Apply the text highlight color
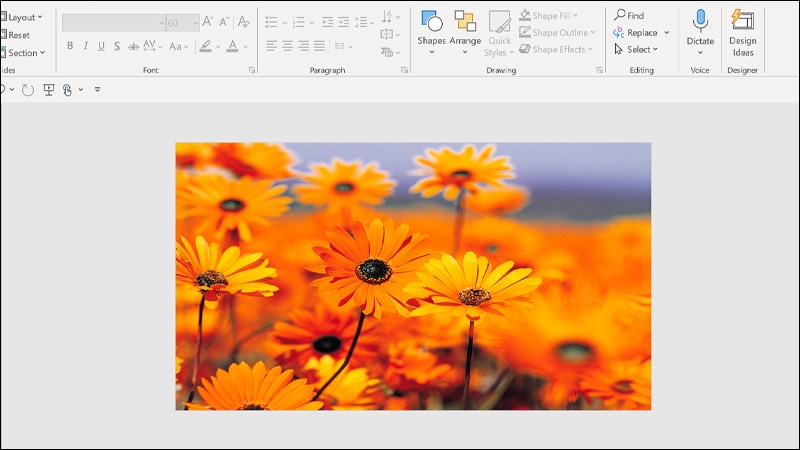This screenshot has width=800, height=450. (206, 46)
